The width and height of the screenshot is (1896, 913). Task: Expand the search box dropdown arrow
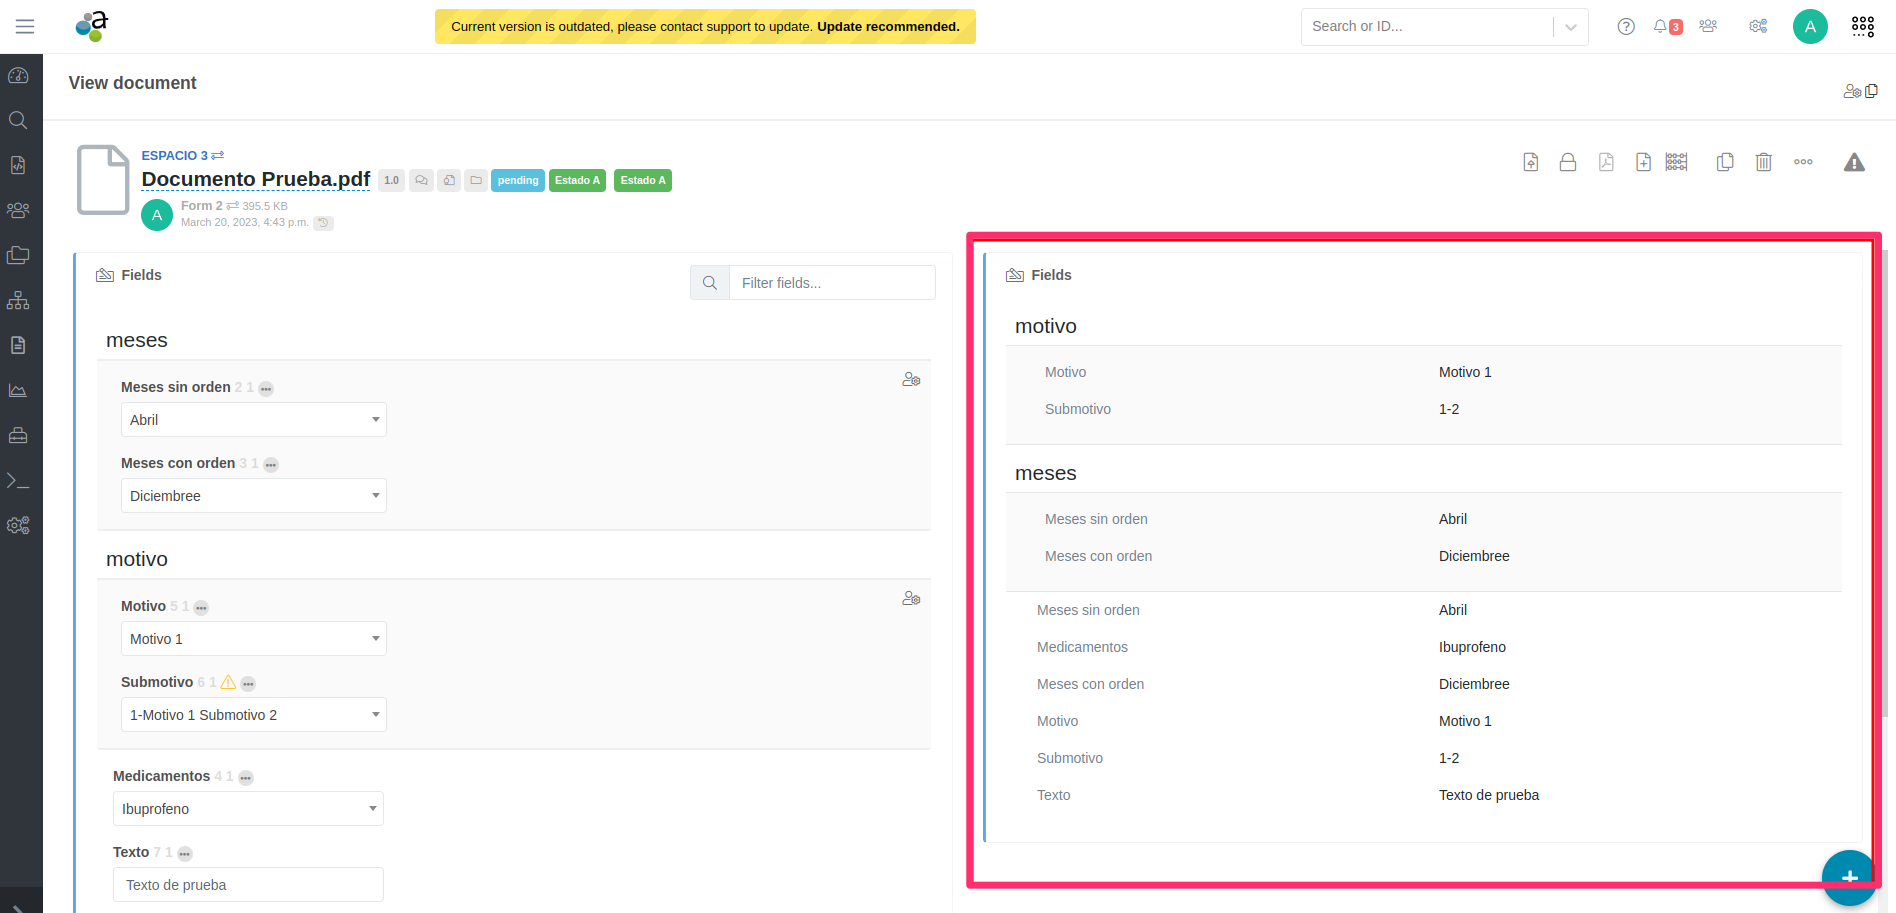point(1570,27)
